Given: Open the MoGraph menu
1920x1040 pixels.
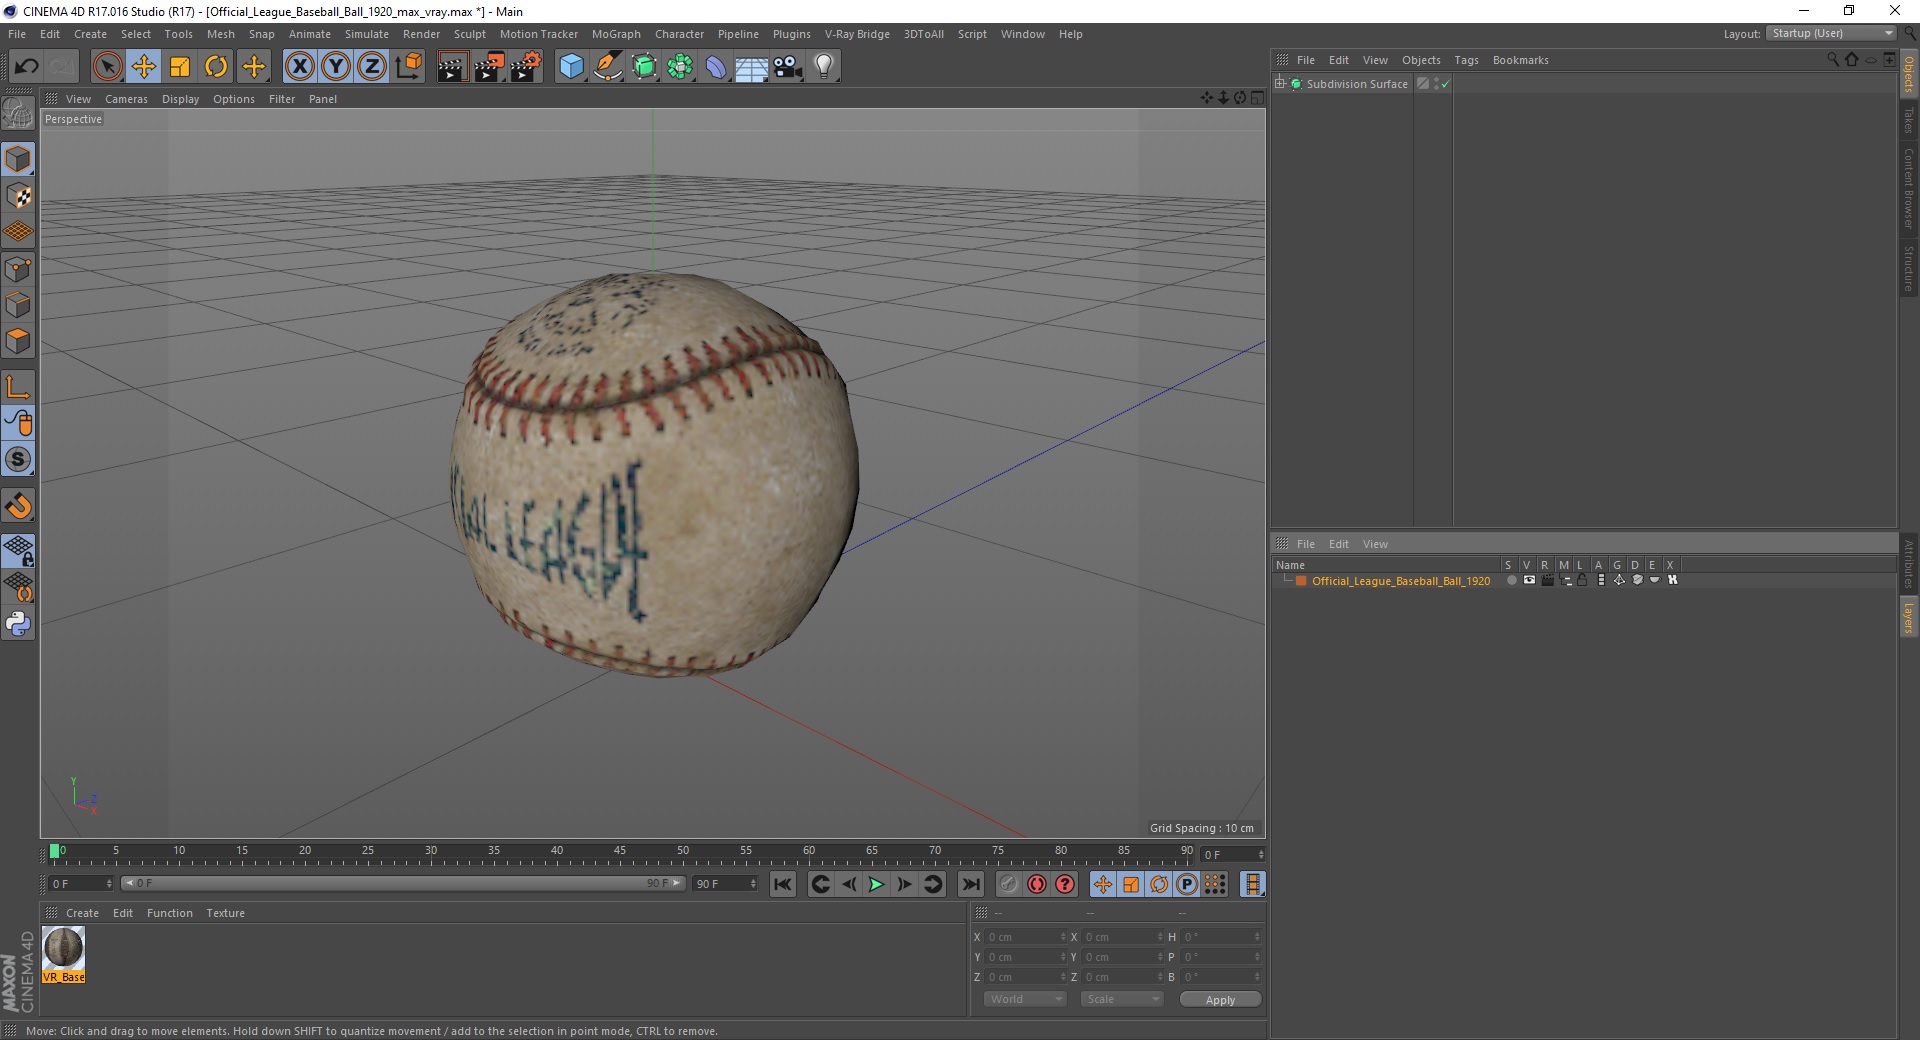Looking at the screenshot, I should point(616,34).
